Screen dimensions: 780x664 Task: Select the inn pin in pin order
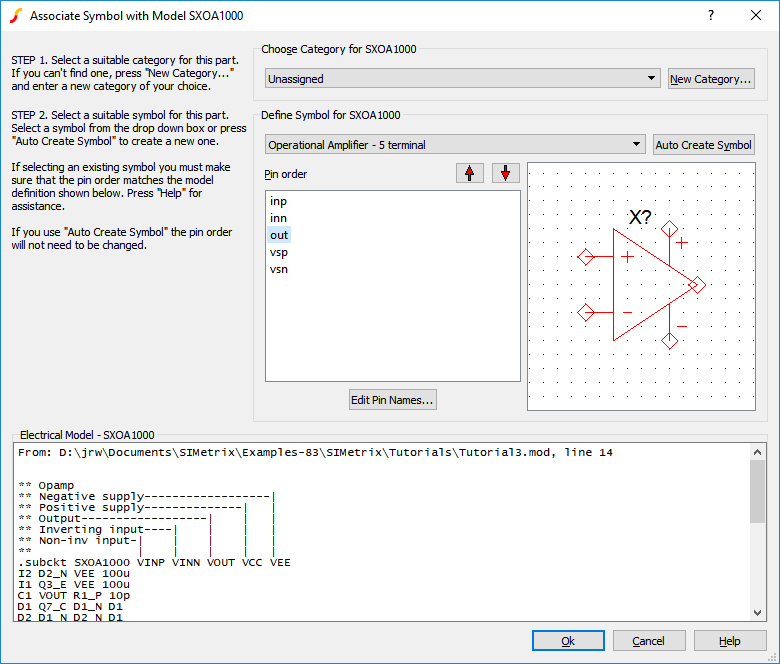(279, 218)
